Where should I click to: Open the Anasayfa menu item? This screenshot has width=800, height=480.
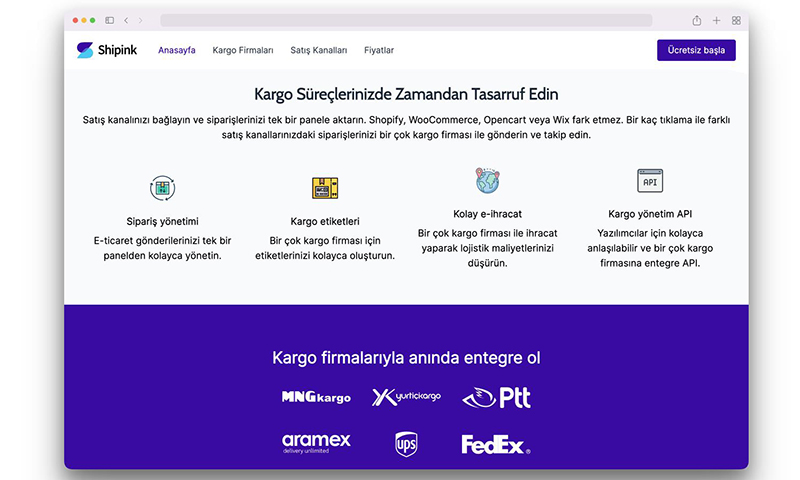(x=177, y=50)
